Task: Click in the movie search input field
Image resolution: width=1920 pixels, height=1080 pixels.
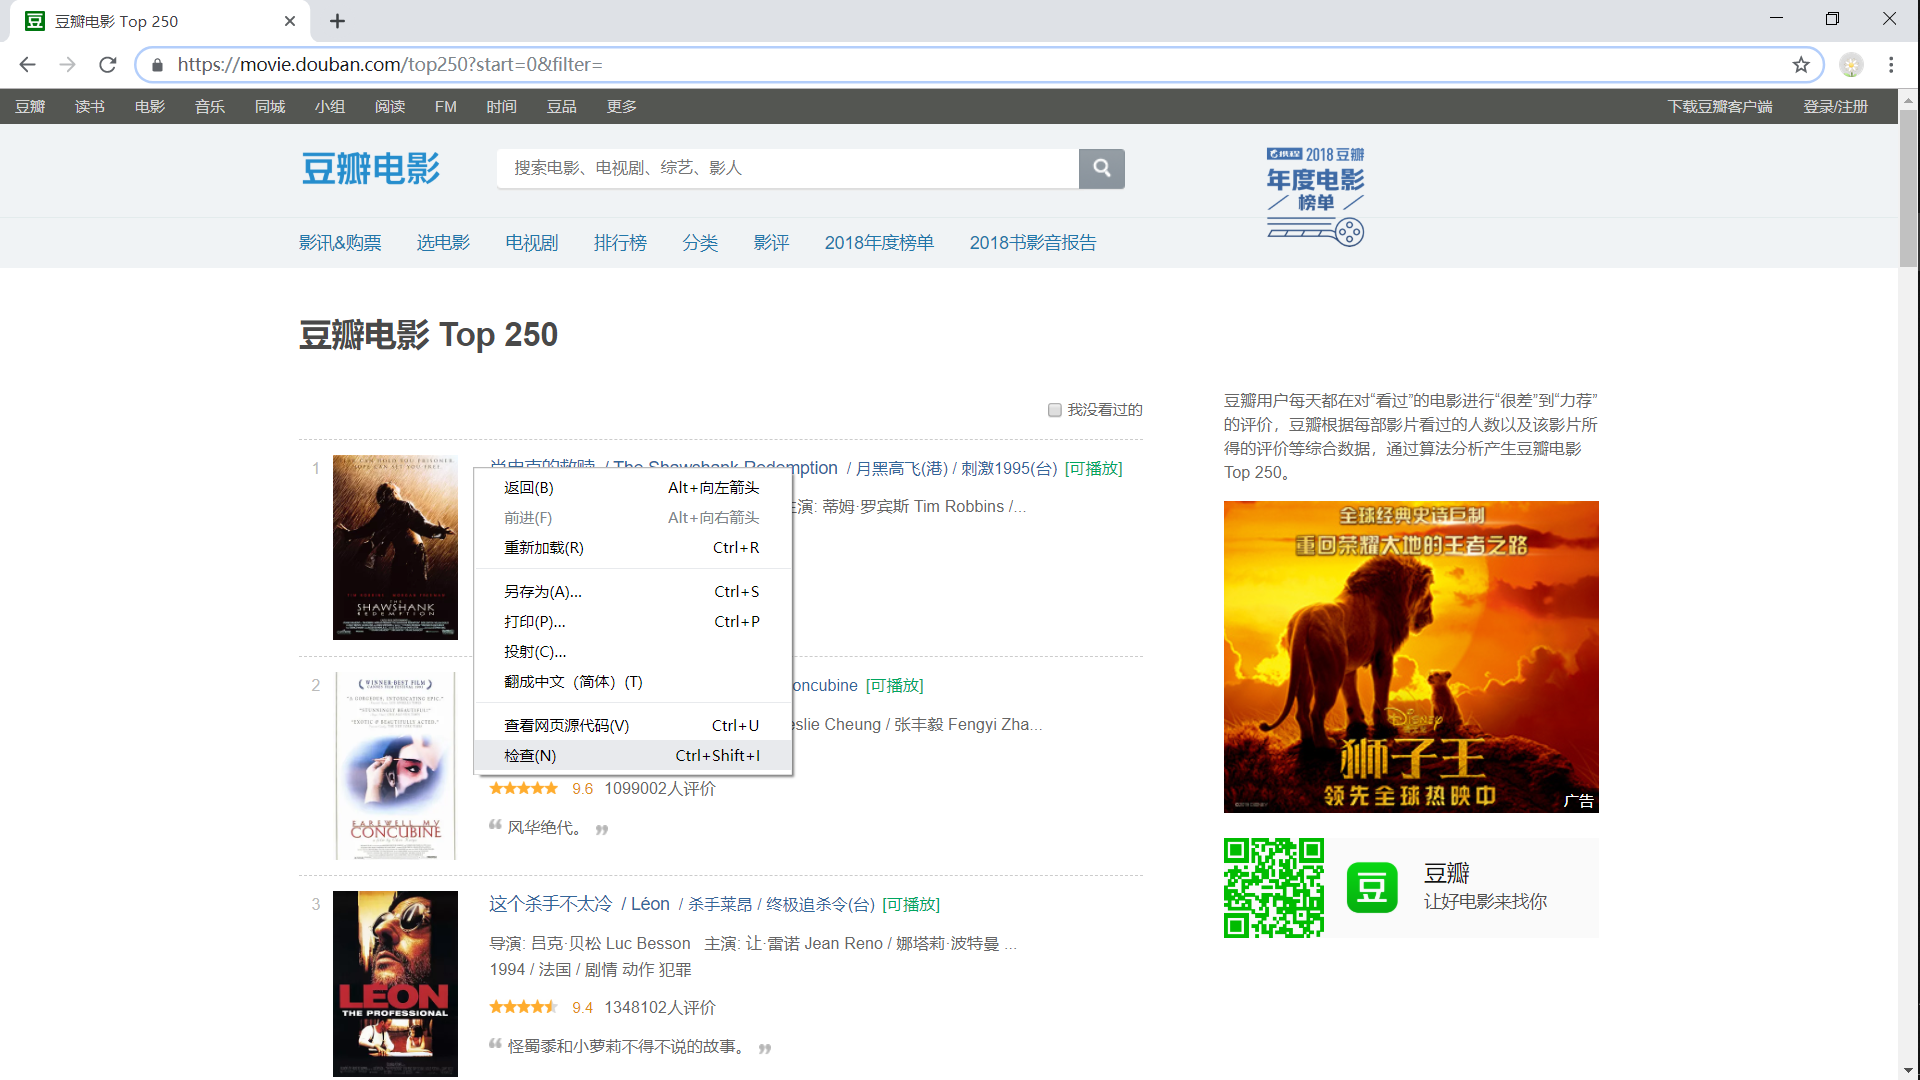Action: point(787,168)
